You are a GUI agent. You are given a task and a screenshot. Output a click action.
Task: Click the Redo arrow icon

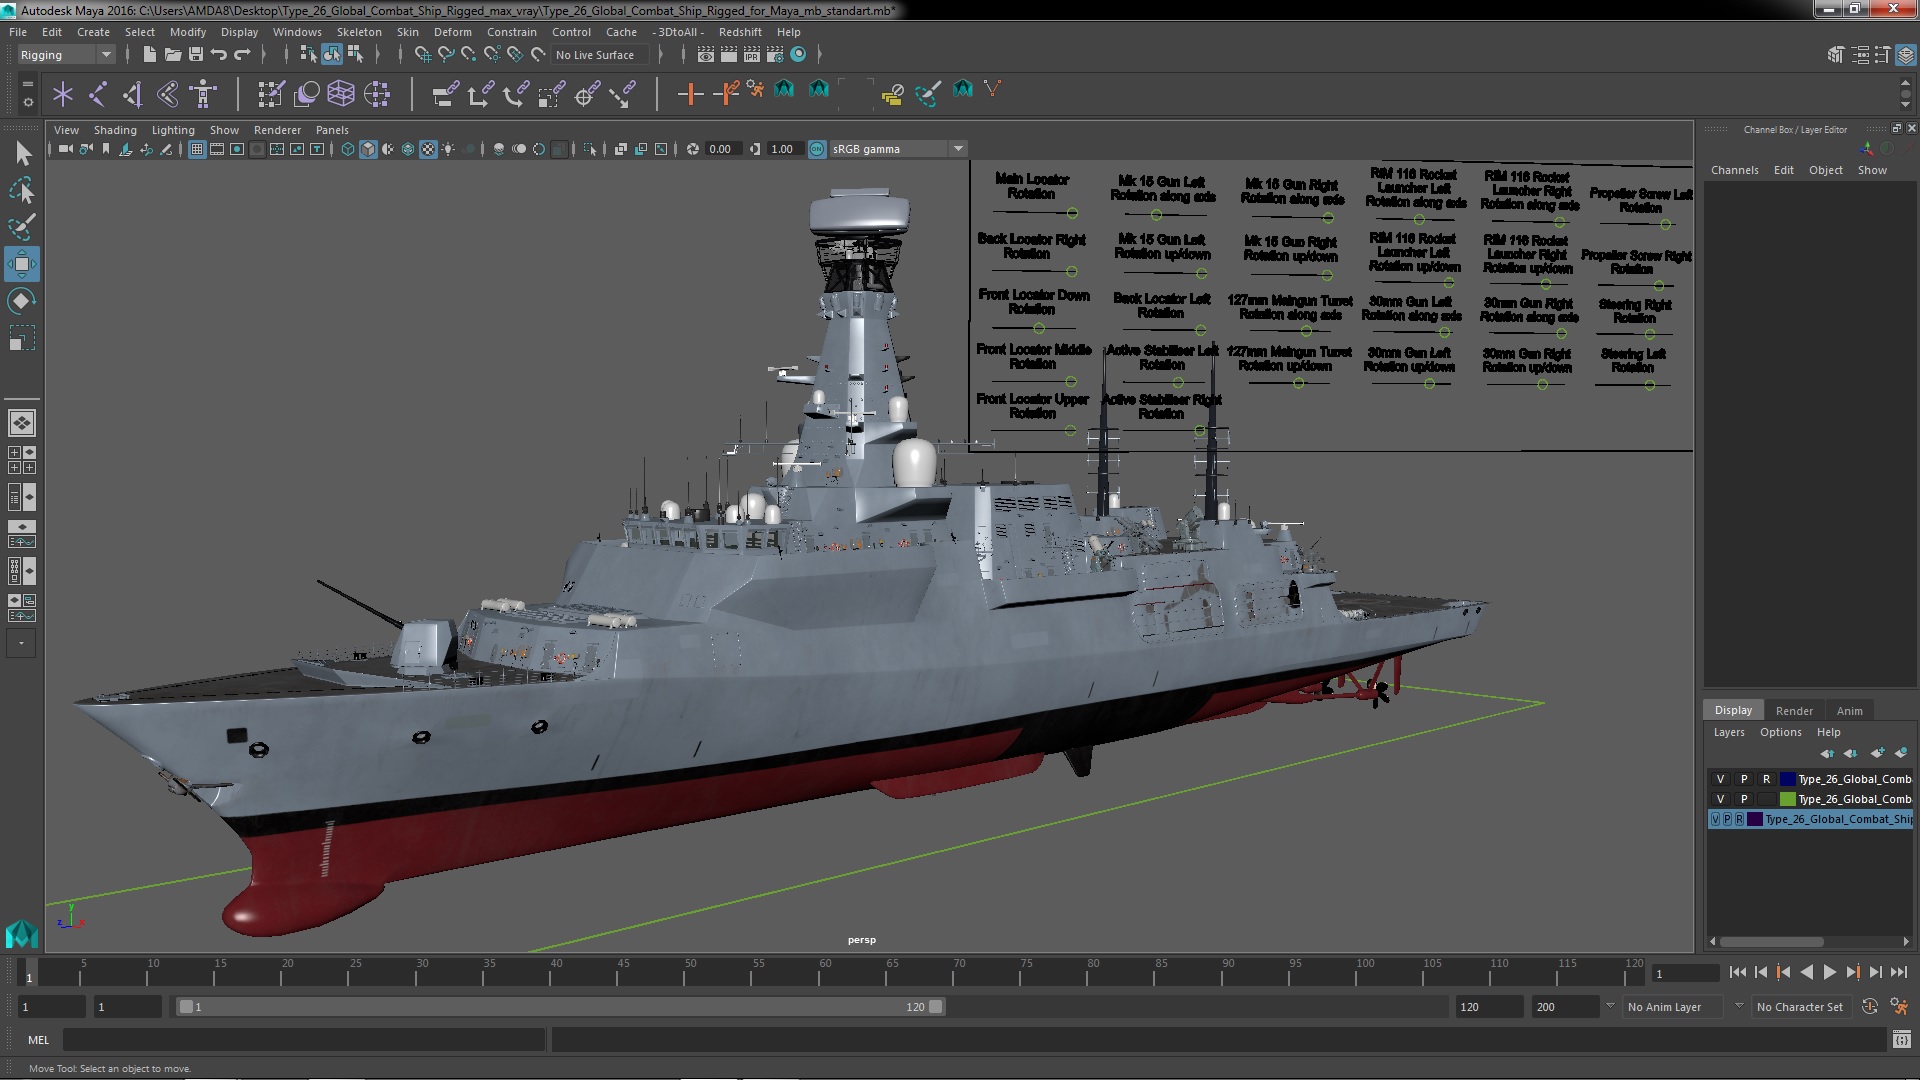[242, 55]
